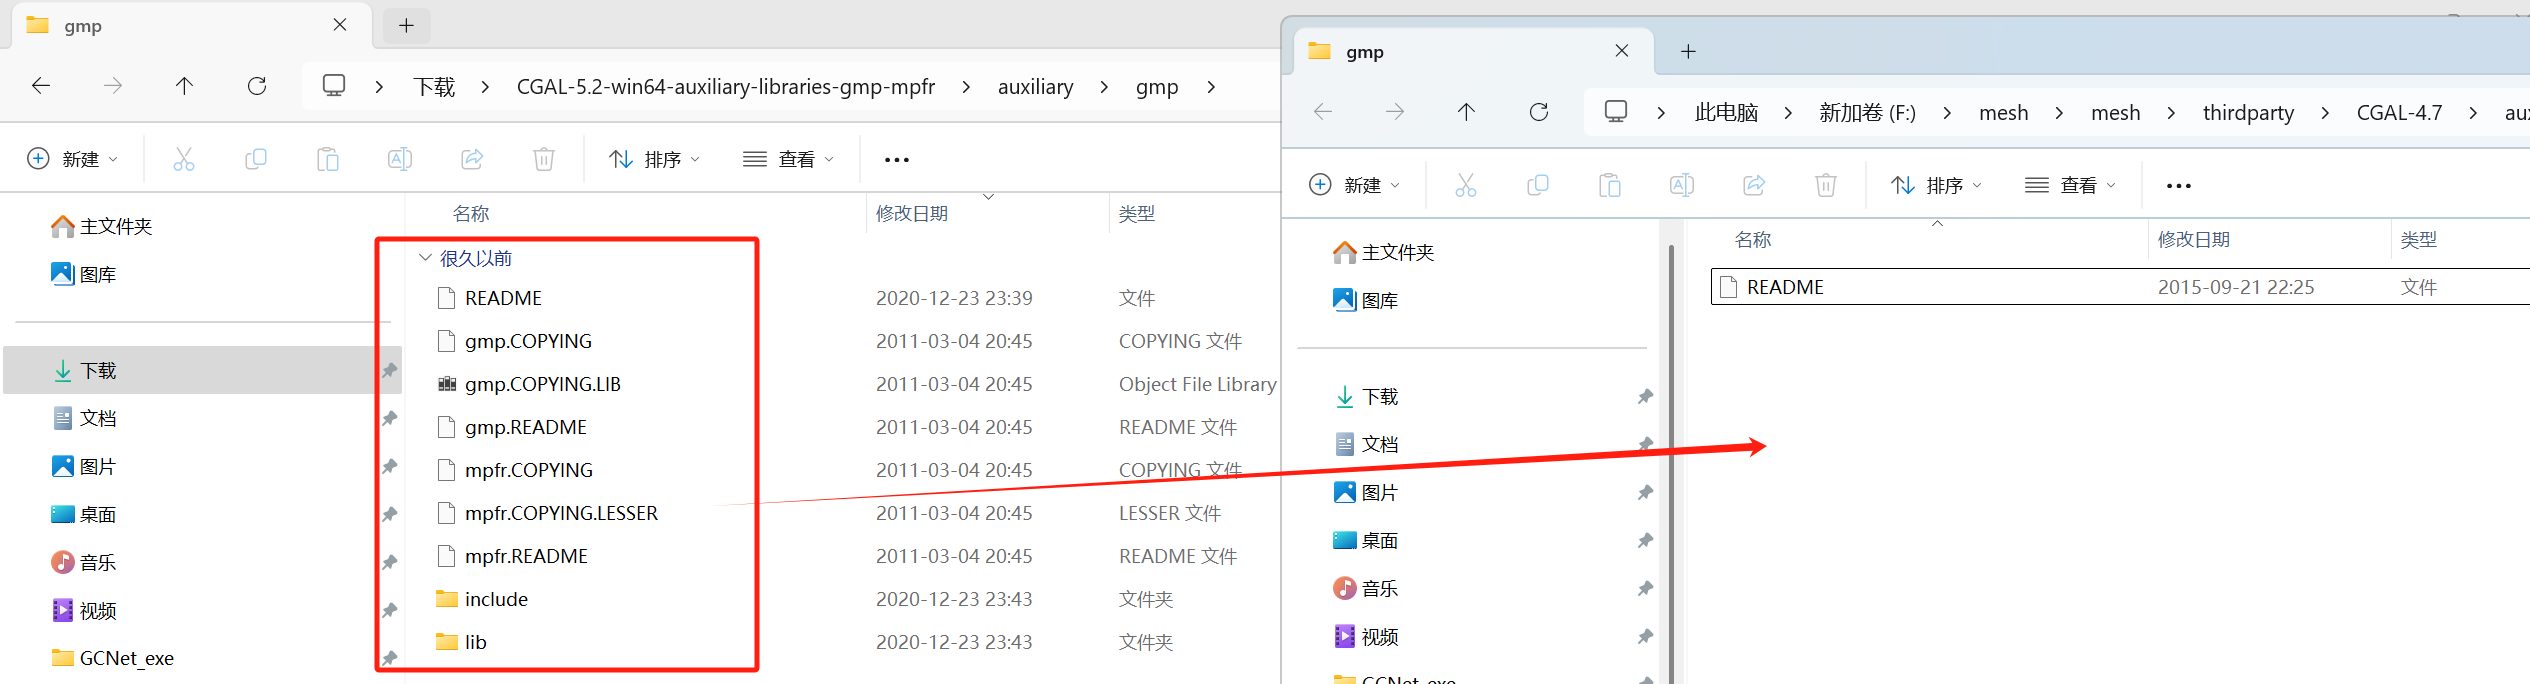Expand chevron after 下载 in left address bar
This screenshot has height=684, width=2530.
485,87
